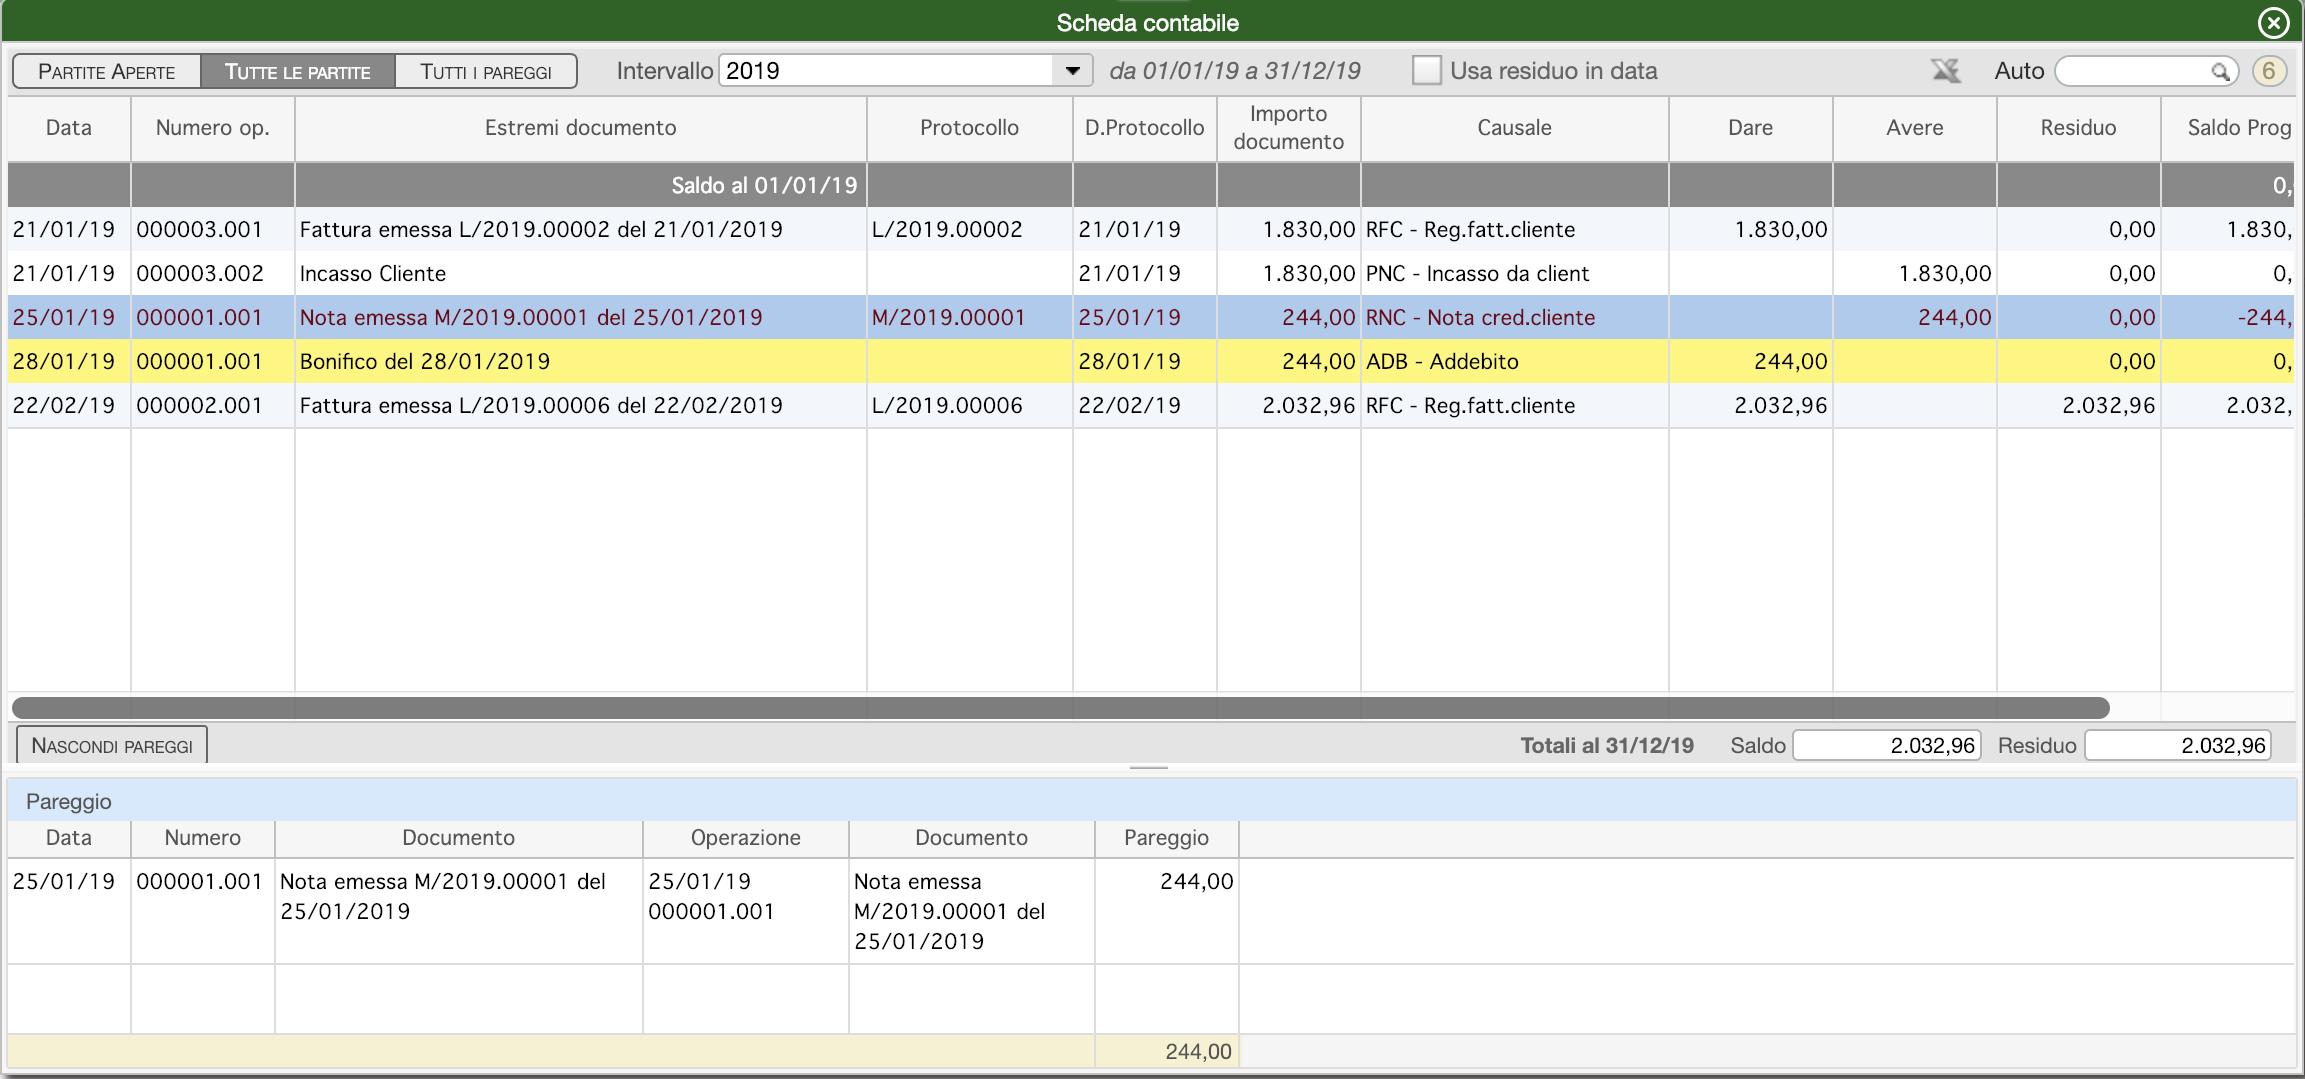This screenshot has height=1079, width=2305.
Task: Select Tutte le partite tab
Action: click(297, 71)
